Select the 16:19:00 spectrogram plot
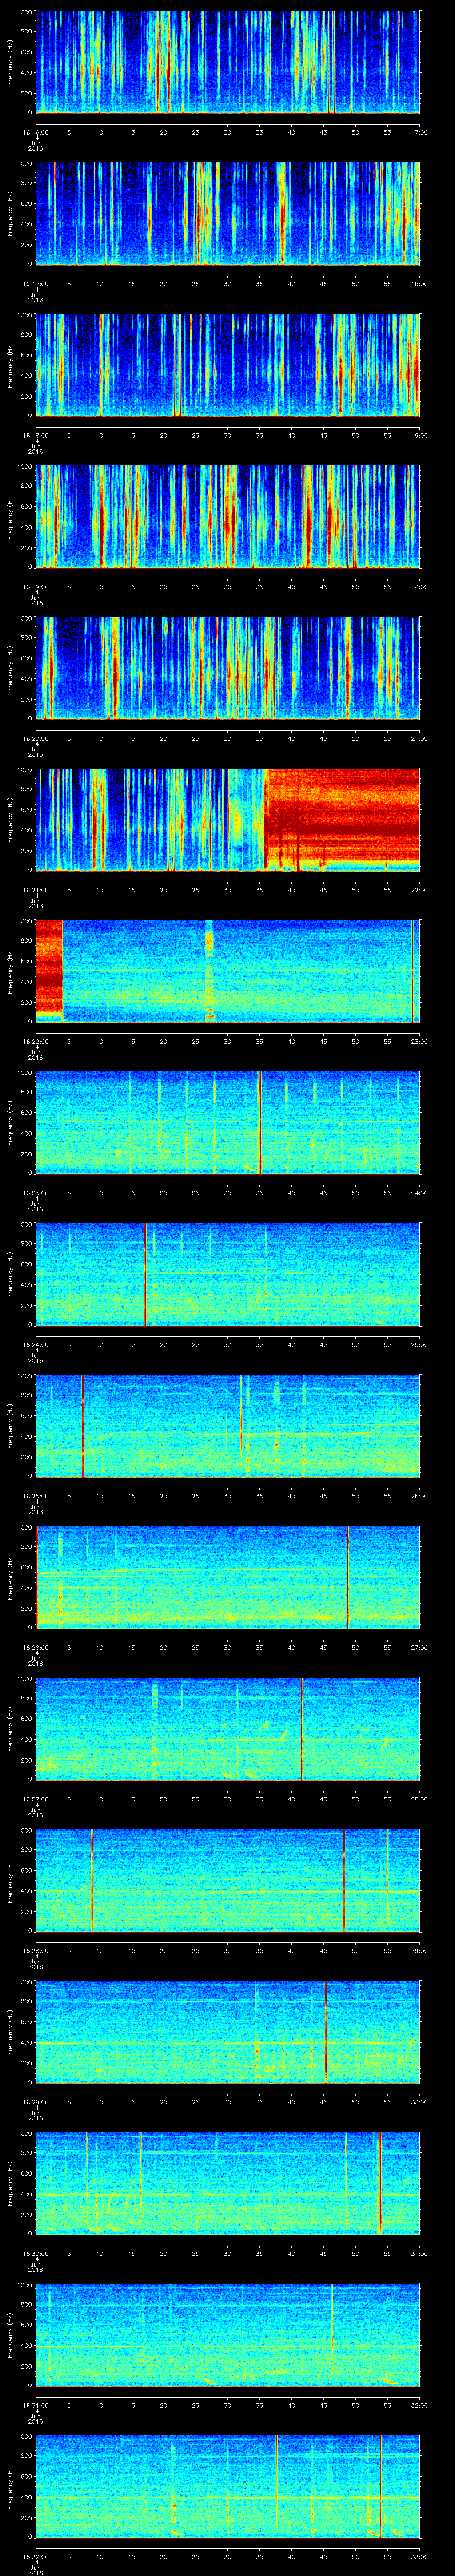The height and width of the screenshot is (2576, 455). [227, 516]
